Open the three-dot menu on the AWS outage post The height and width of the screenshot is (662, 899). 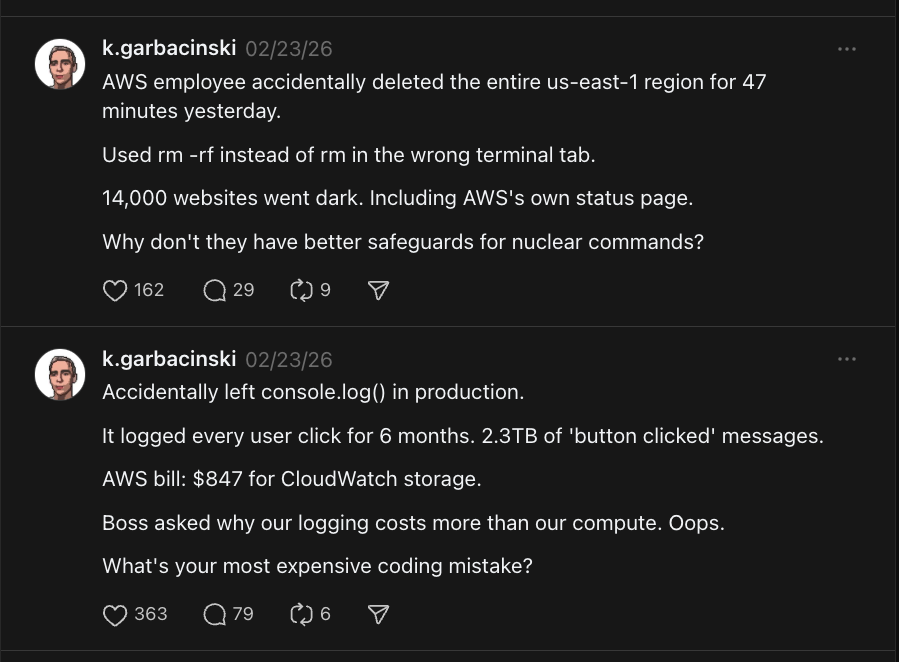[847, 48]
